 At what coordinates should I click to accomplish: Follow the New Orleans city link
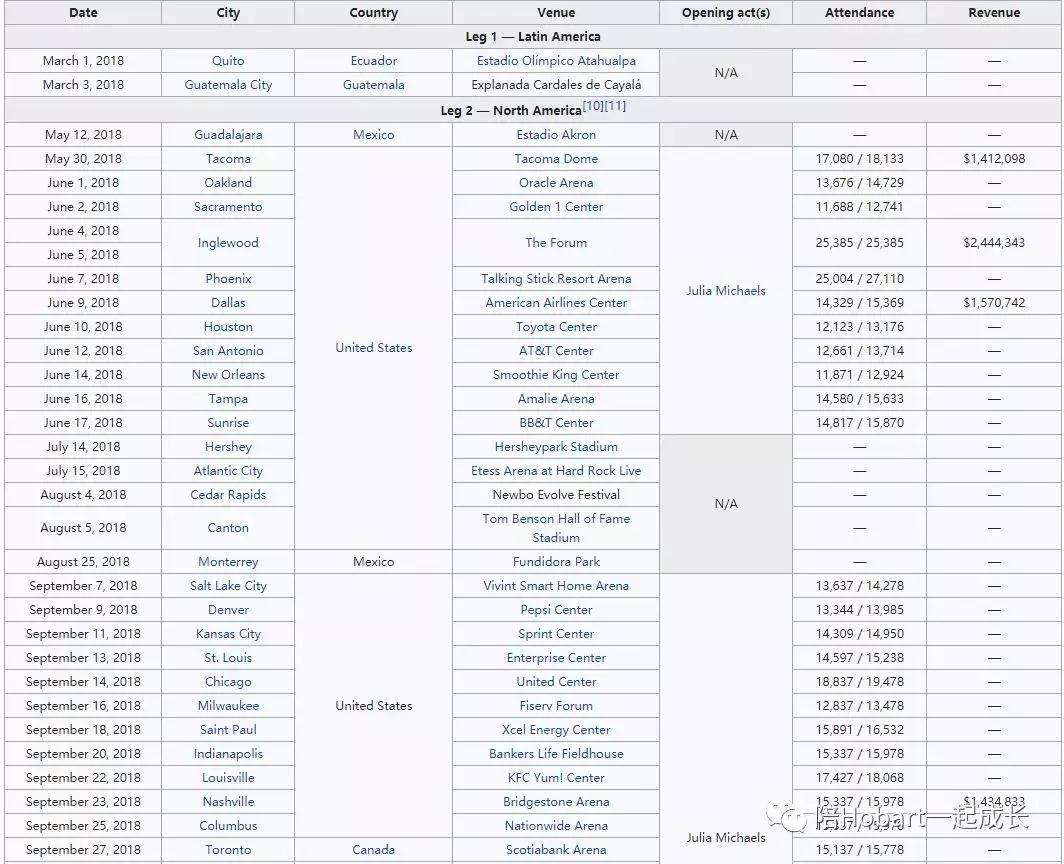click(x=228, y=375)
